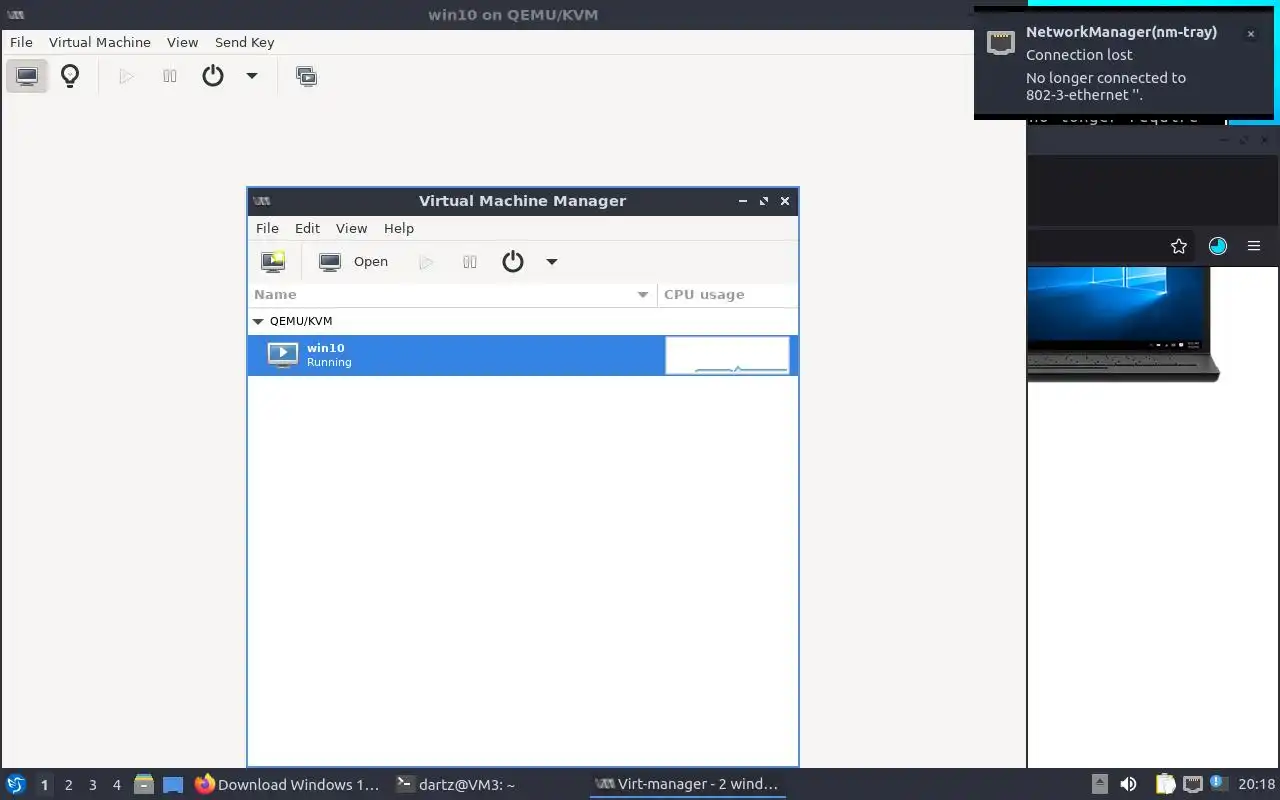The height and width of the screenshot is (800, 1280).
Task: Open the Virtual Machine menu
Action: pyautogui.click(x=100, y=42)
